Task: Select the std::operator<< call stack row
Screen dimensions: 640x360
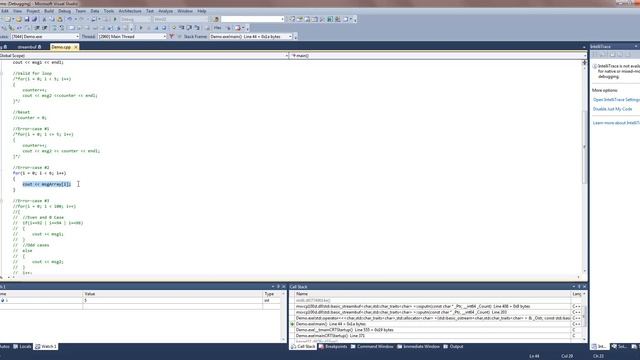Action: pos(433,318)
